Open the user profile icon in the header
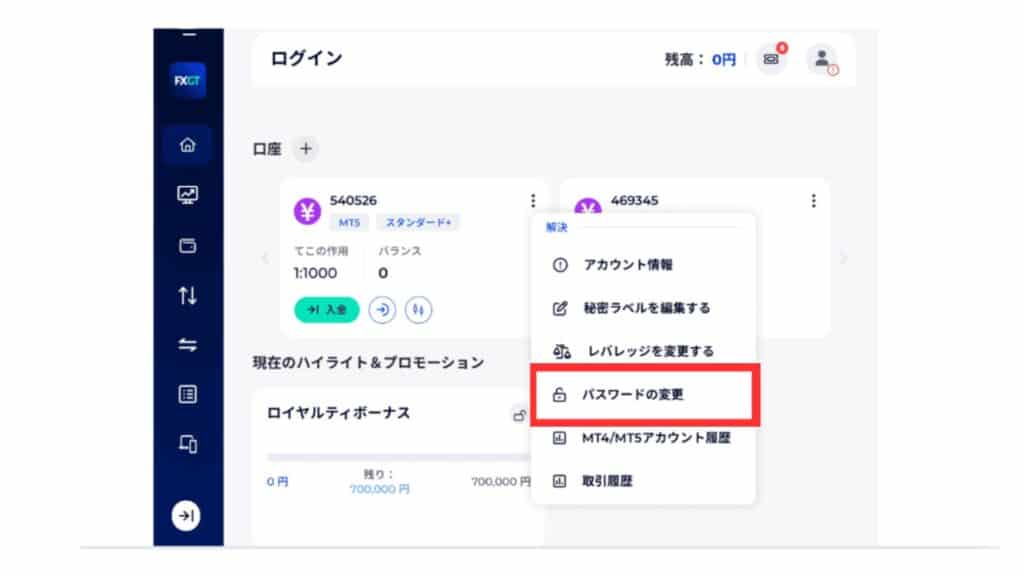Screen dimensions: 1024x576 pos(822,59)
